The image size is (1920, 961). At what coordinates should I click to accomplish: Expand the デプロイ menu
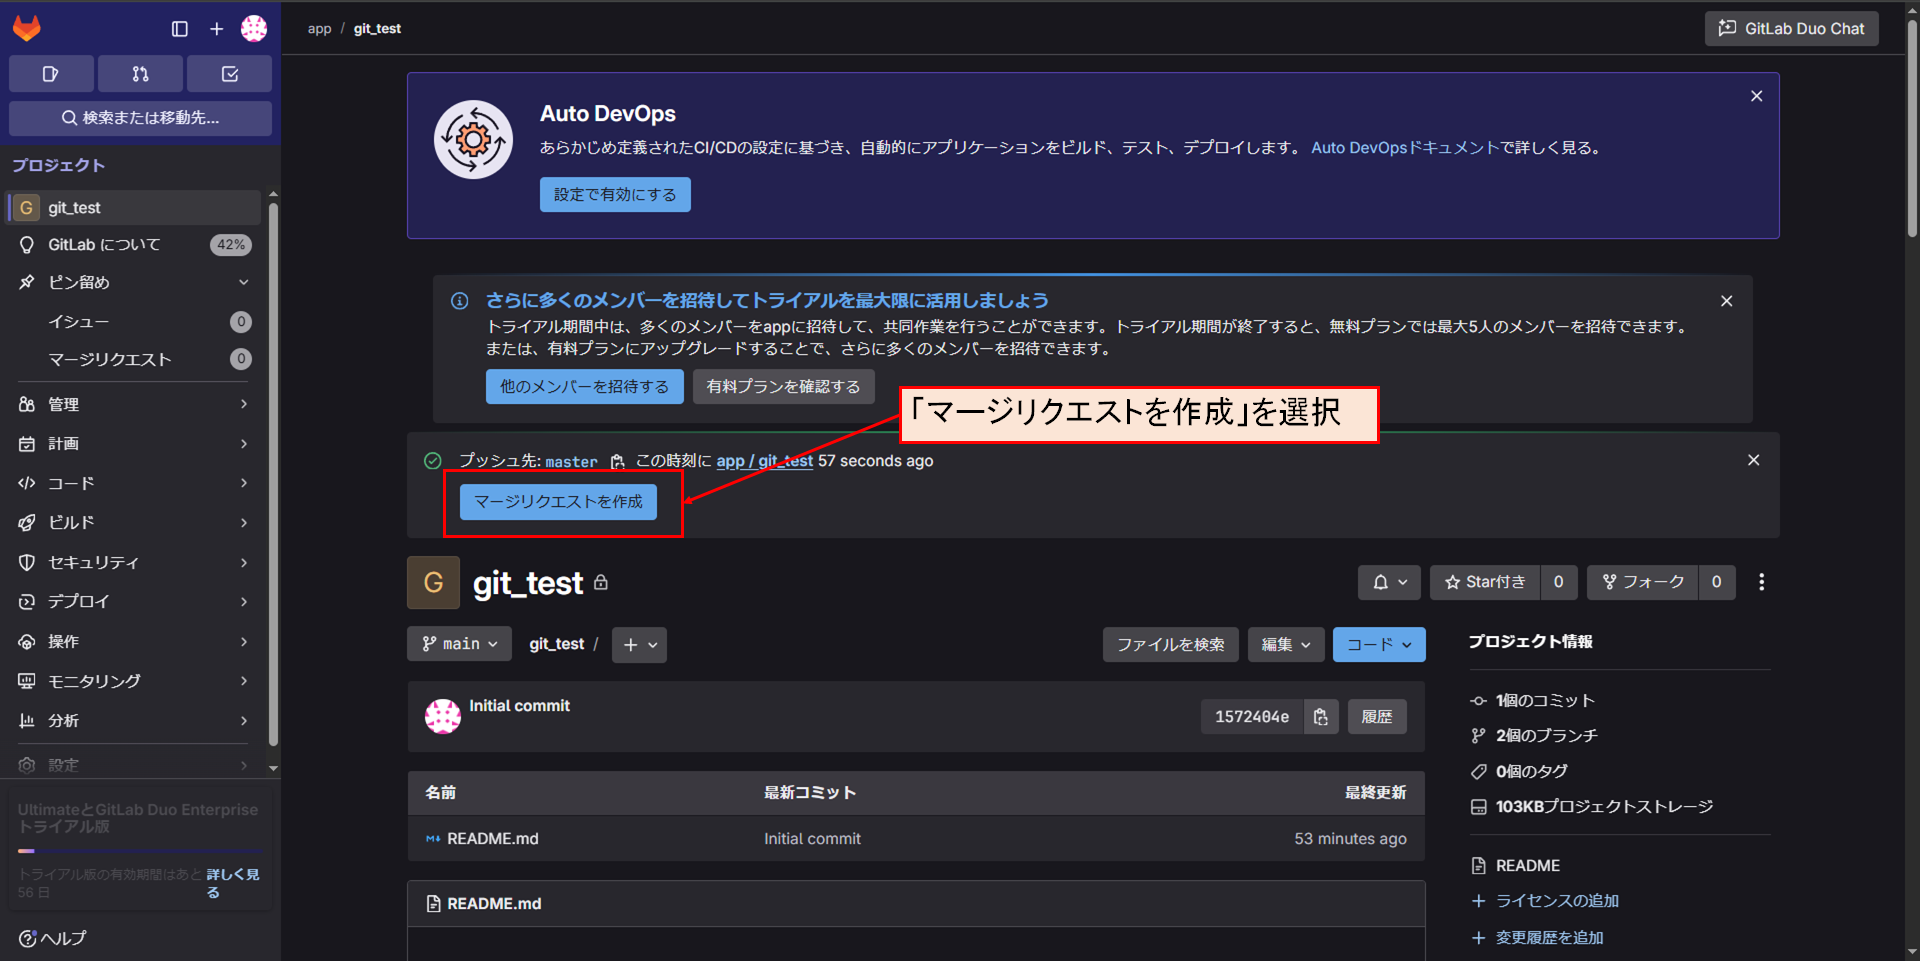pyautogui.click(x=134, y=602)
